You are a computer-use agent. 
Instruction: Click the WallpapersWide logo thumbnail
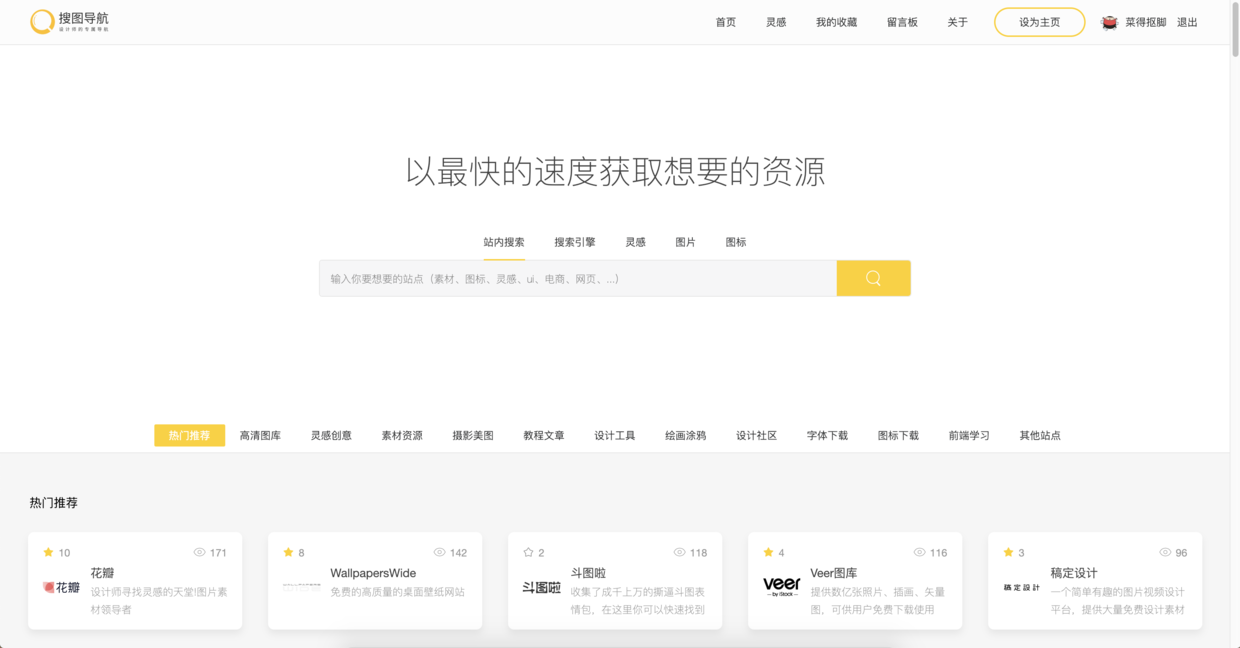(301, 587)
